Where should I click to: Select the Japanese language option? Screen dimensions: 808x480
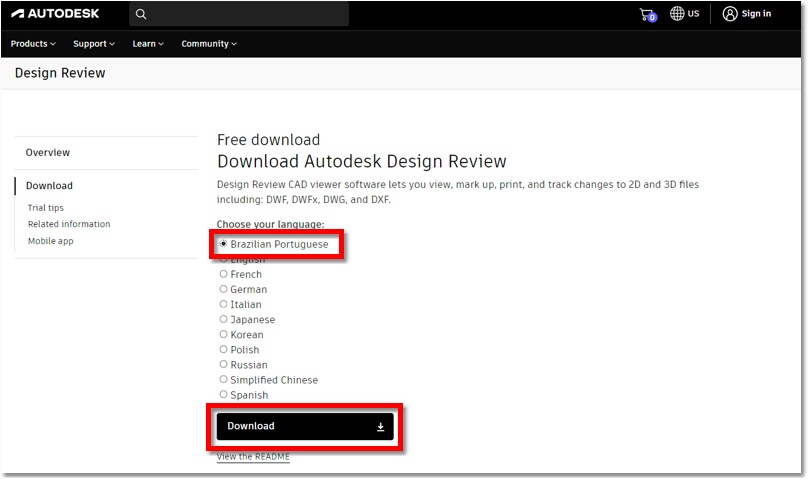coord(247,320)
